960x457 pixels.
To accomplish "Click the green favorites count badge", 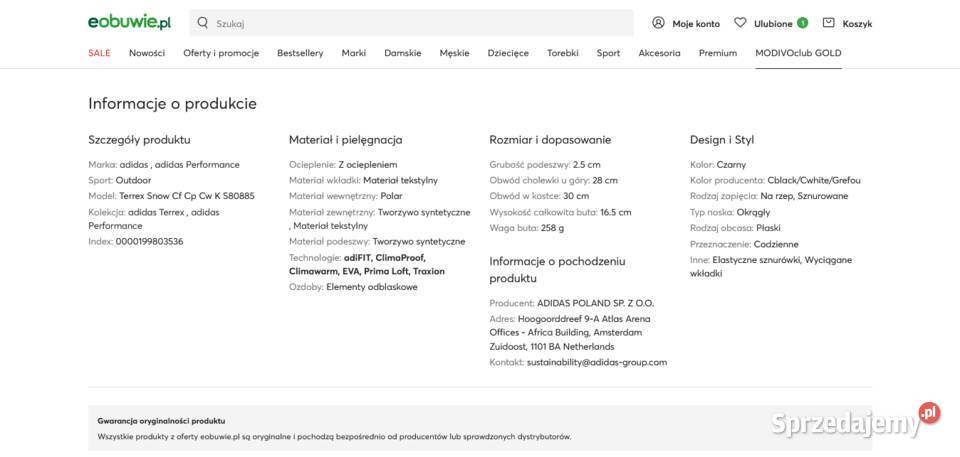I will tap(802, 23).
